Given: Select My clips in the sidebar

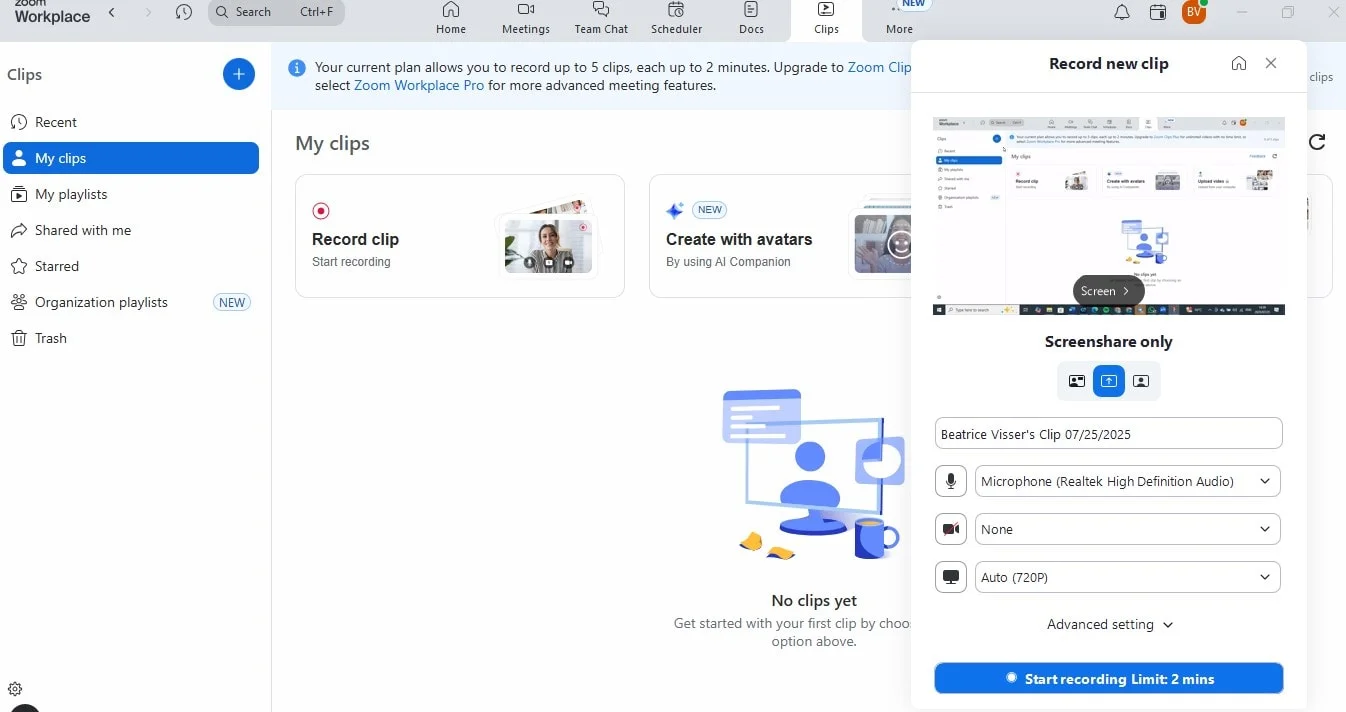Looking at the screenshot, I should pos(131,158).
